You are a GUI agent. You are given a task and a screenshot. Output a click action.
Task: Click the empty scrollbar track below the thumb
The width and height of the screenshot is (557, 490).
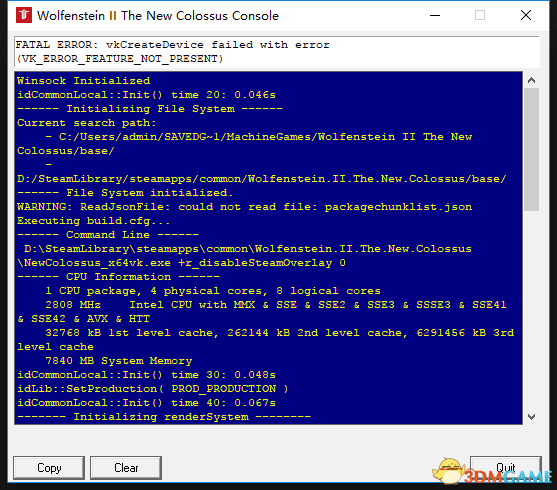click(531, 309)
